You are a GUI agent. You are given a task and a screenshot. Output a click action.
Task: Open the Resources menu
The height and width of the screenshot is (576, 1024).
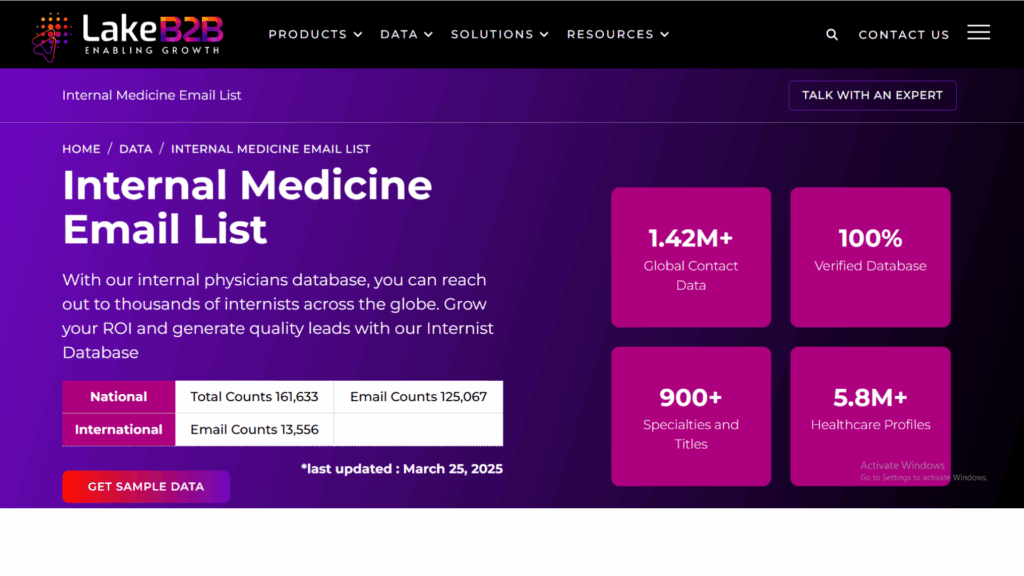coord(618,34)
